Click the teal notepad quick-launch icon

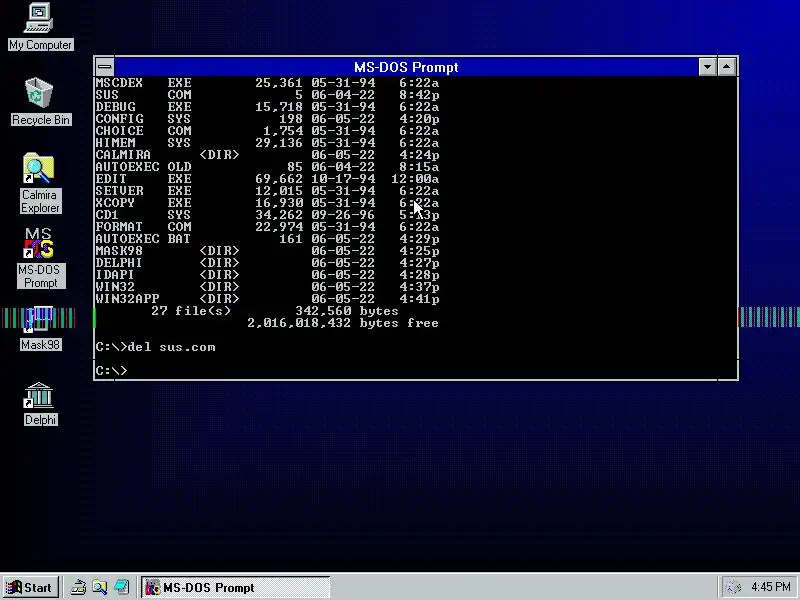pos(121,587)
